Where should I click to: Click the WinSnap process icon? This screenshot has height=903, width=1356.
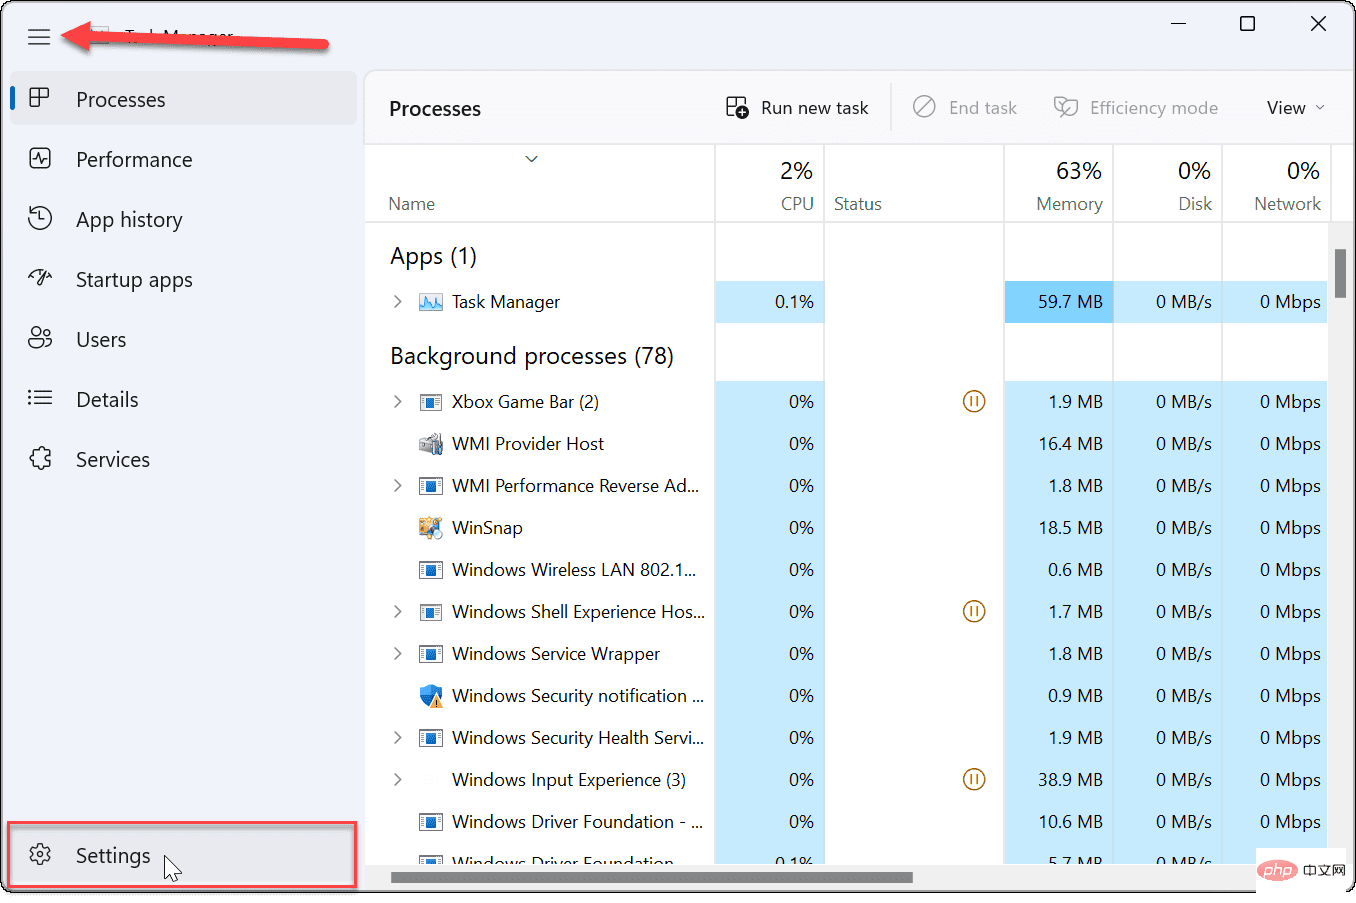(x=431, y=527)
